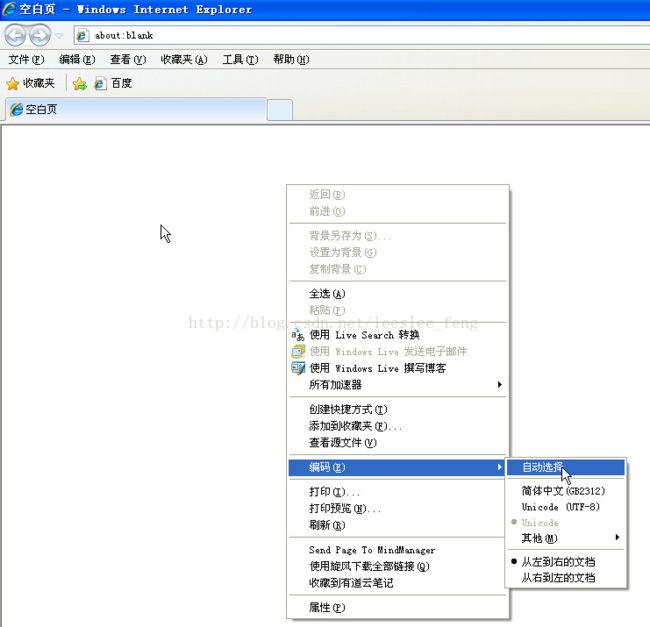Viewport: 650px width, 627px height.
Task: Open the 帮助(H) menu
Action: coord(291,60)
